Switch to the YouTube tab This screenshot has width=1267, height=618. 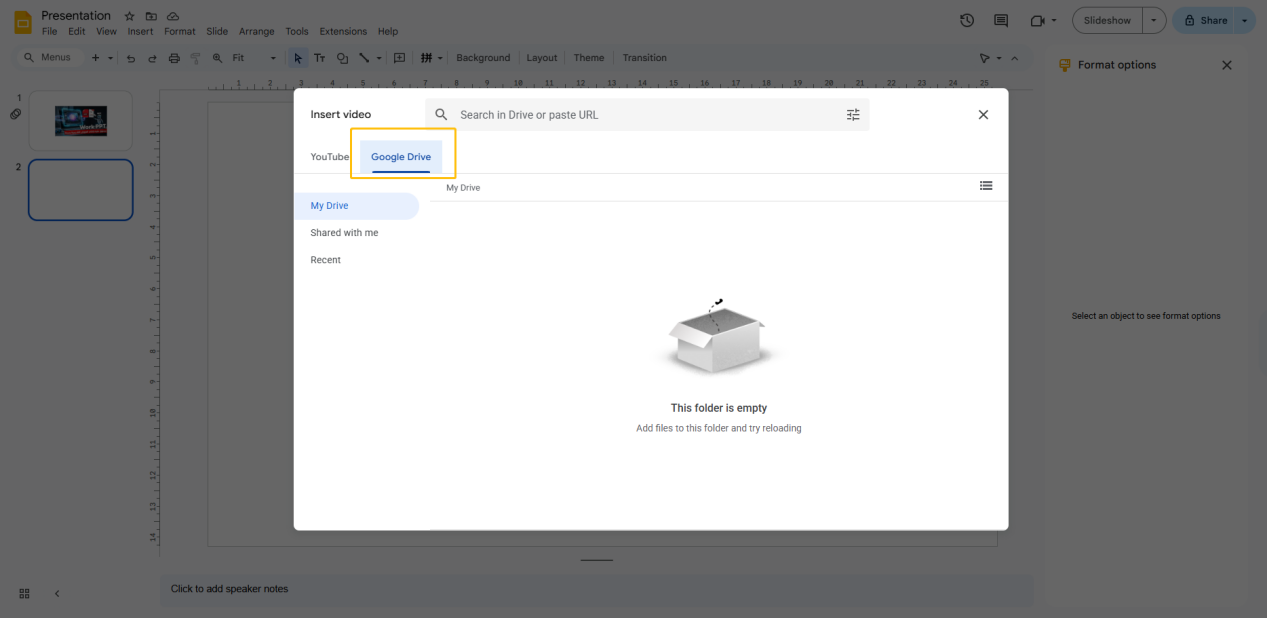330,156
